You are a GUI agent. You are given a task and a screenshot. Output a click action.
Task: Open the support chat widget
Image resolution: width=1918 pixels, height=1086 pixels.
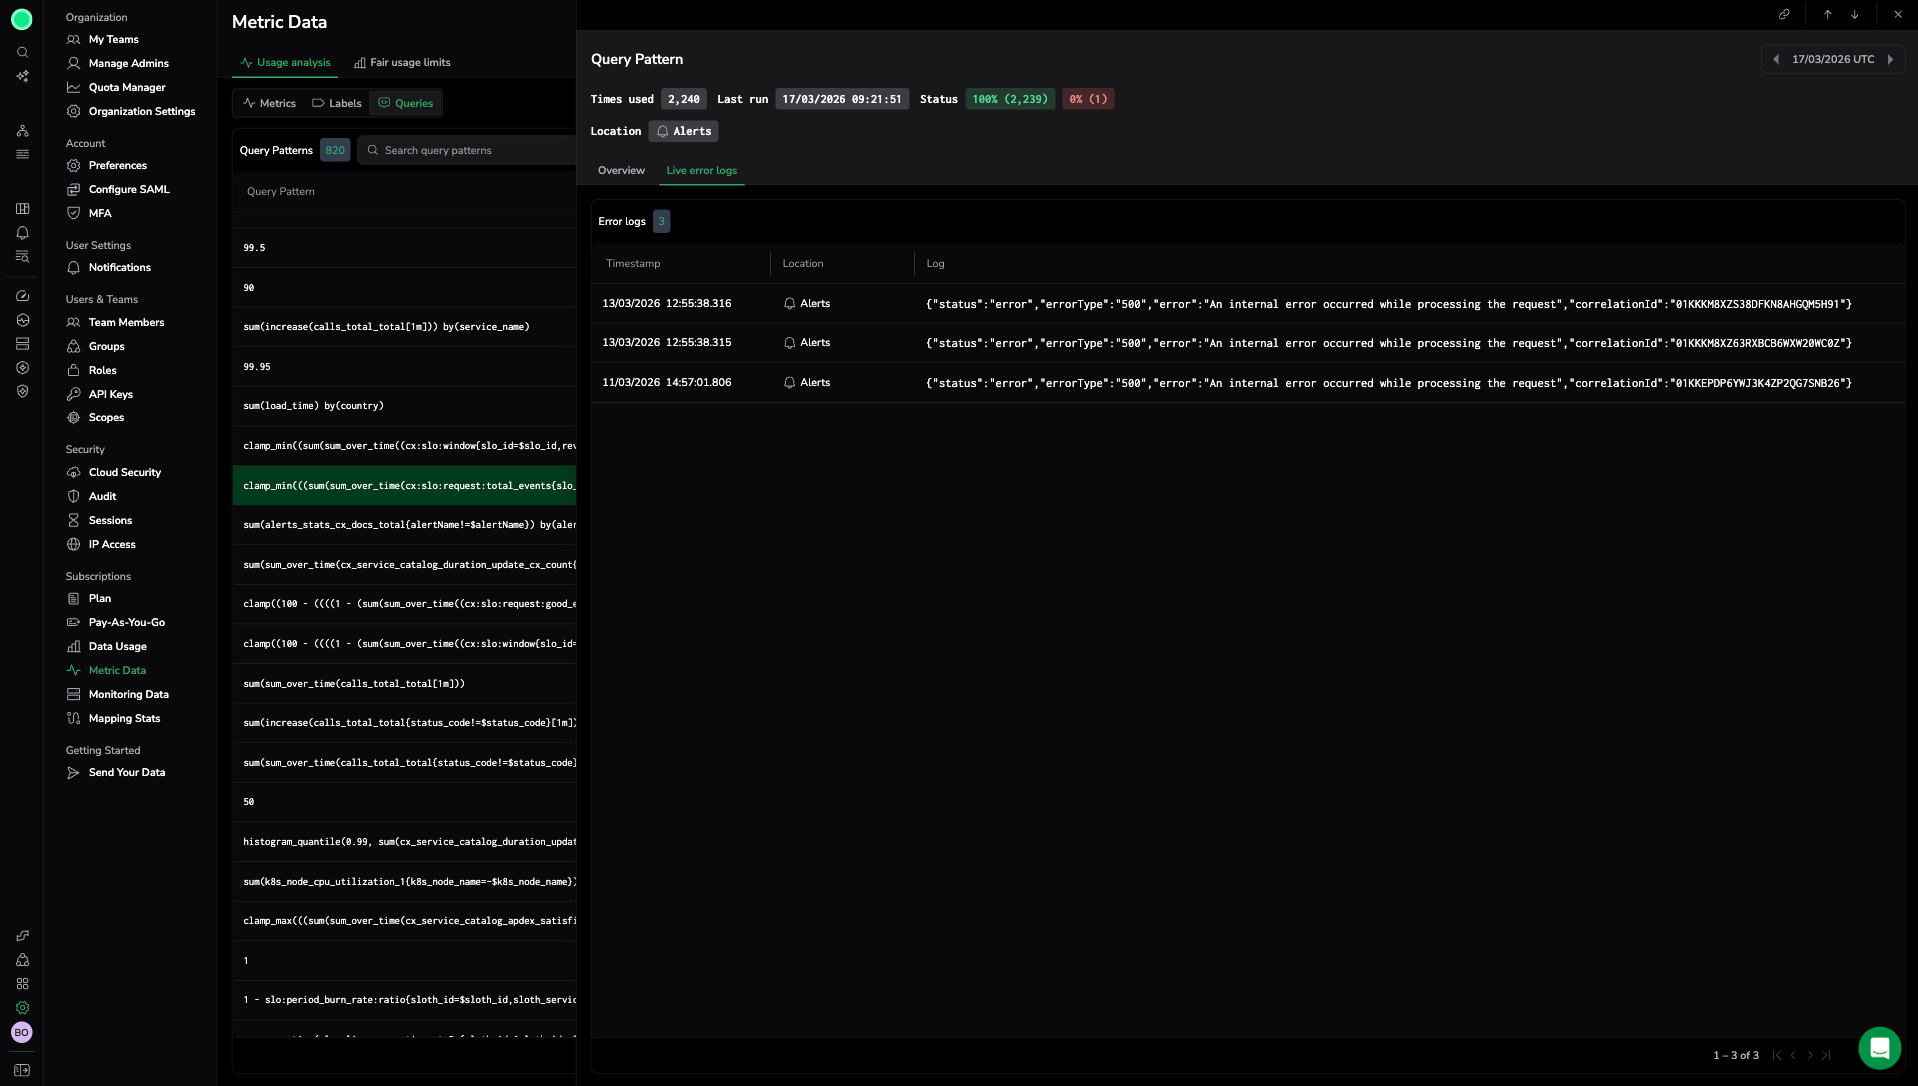coord(1879,1048)
